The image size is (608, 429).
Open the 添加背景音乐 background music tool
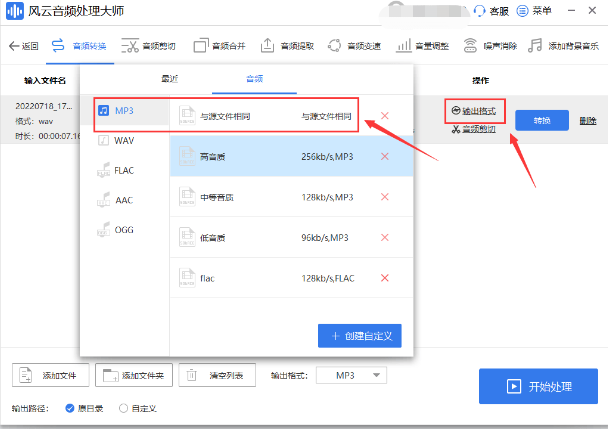(563, 46)
